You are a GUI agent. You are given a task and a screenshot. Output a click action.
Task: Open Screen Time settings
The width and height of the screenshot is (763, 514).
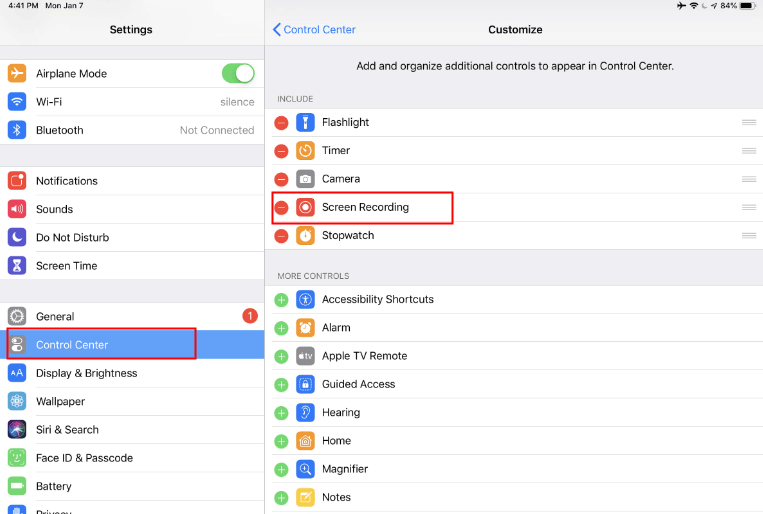coord(132,265)
